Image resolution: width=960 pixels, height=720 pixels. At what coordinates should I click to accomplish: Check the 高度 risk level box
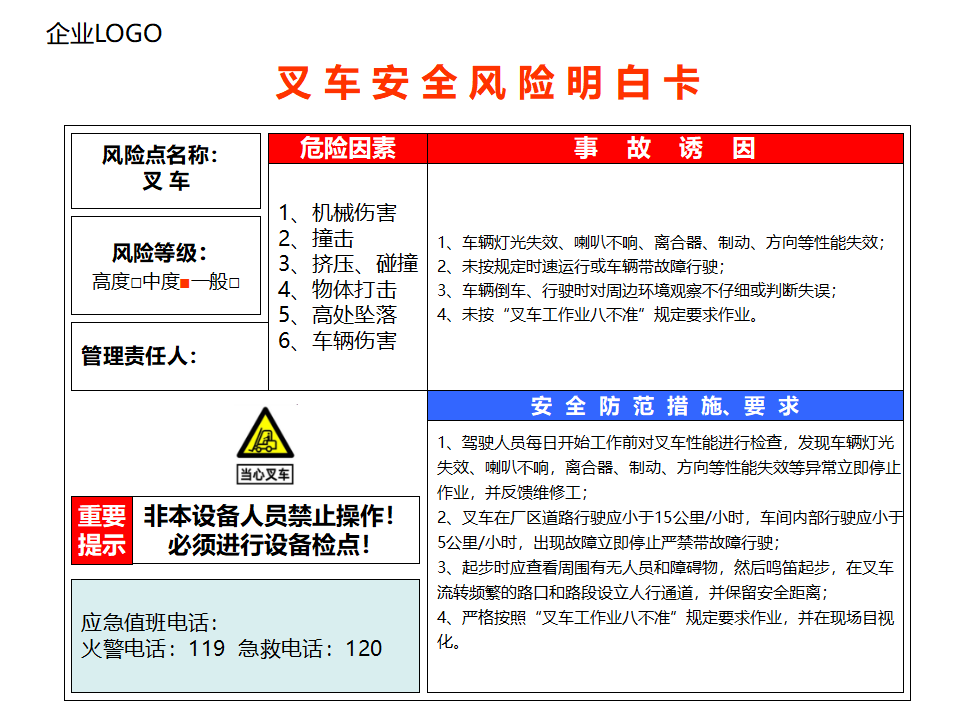pos(136,283)
